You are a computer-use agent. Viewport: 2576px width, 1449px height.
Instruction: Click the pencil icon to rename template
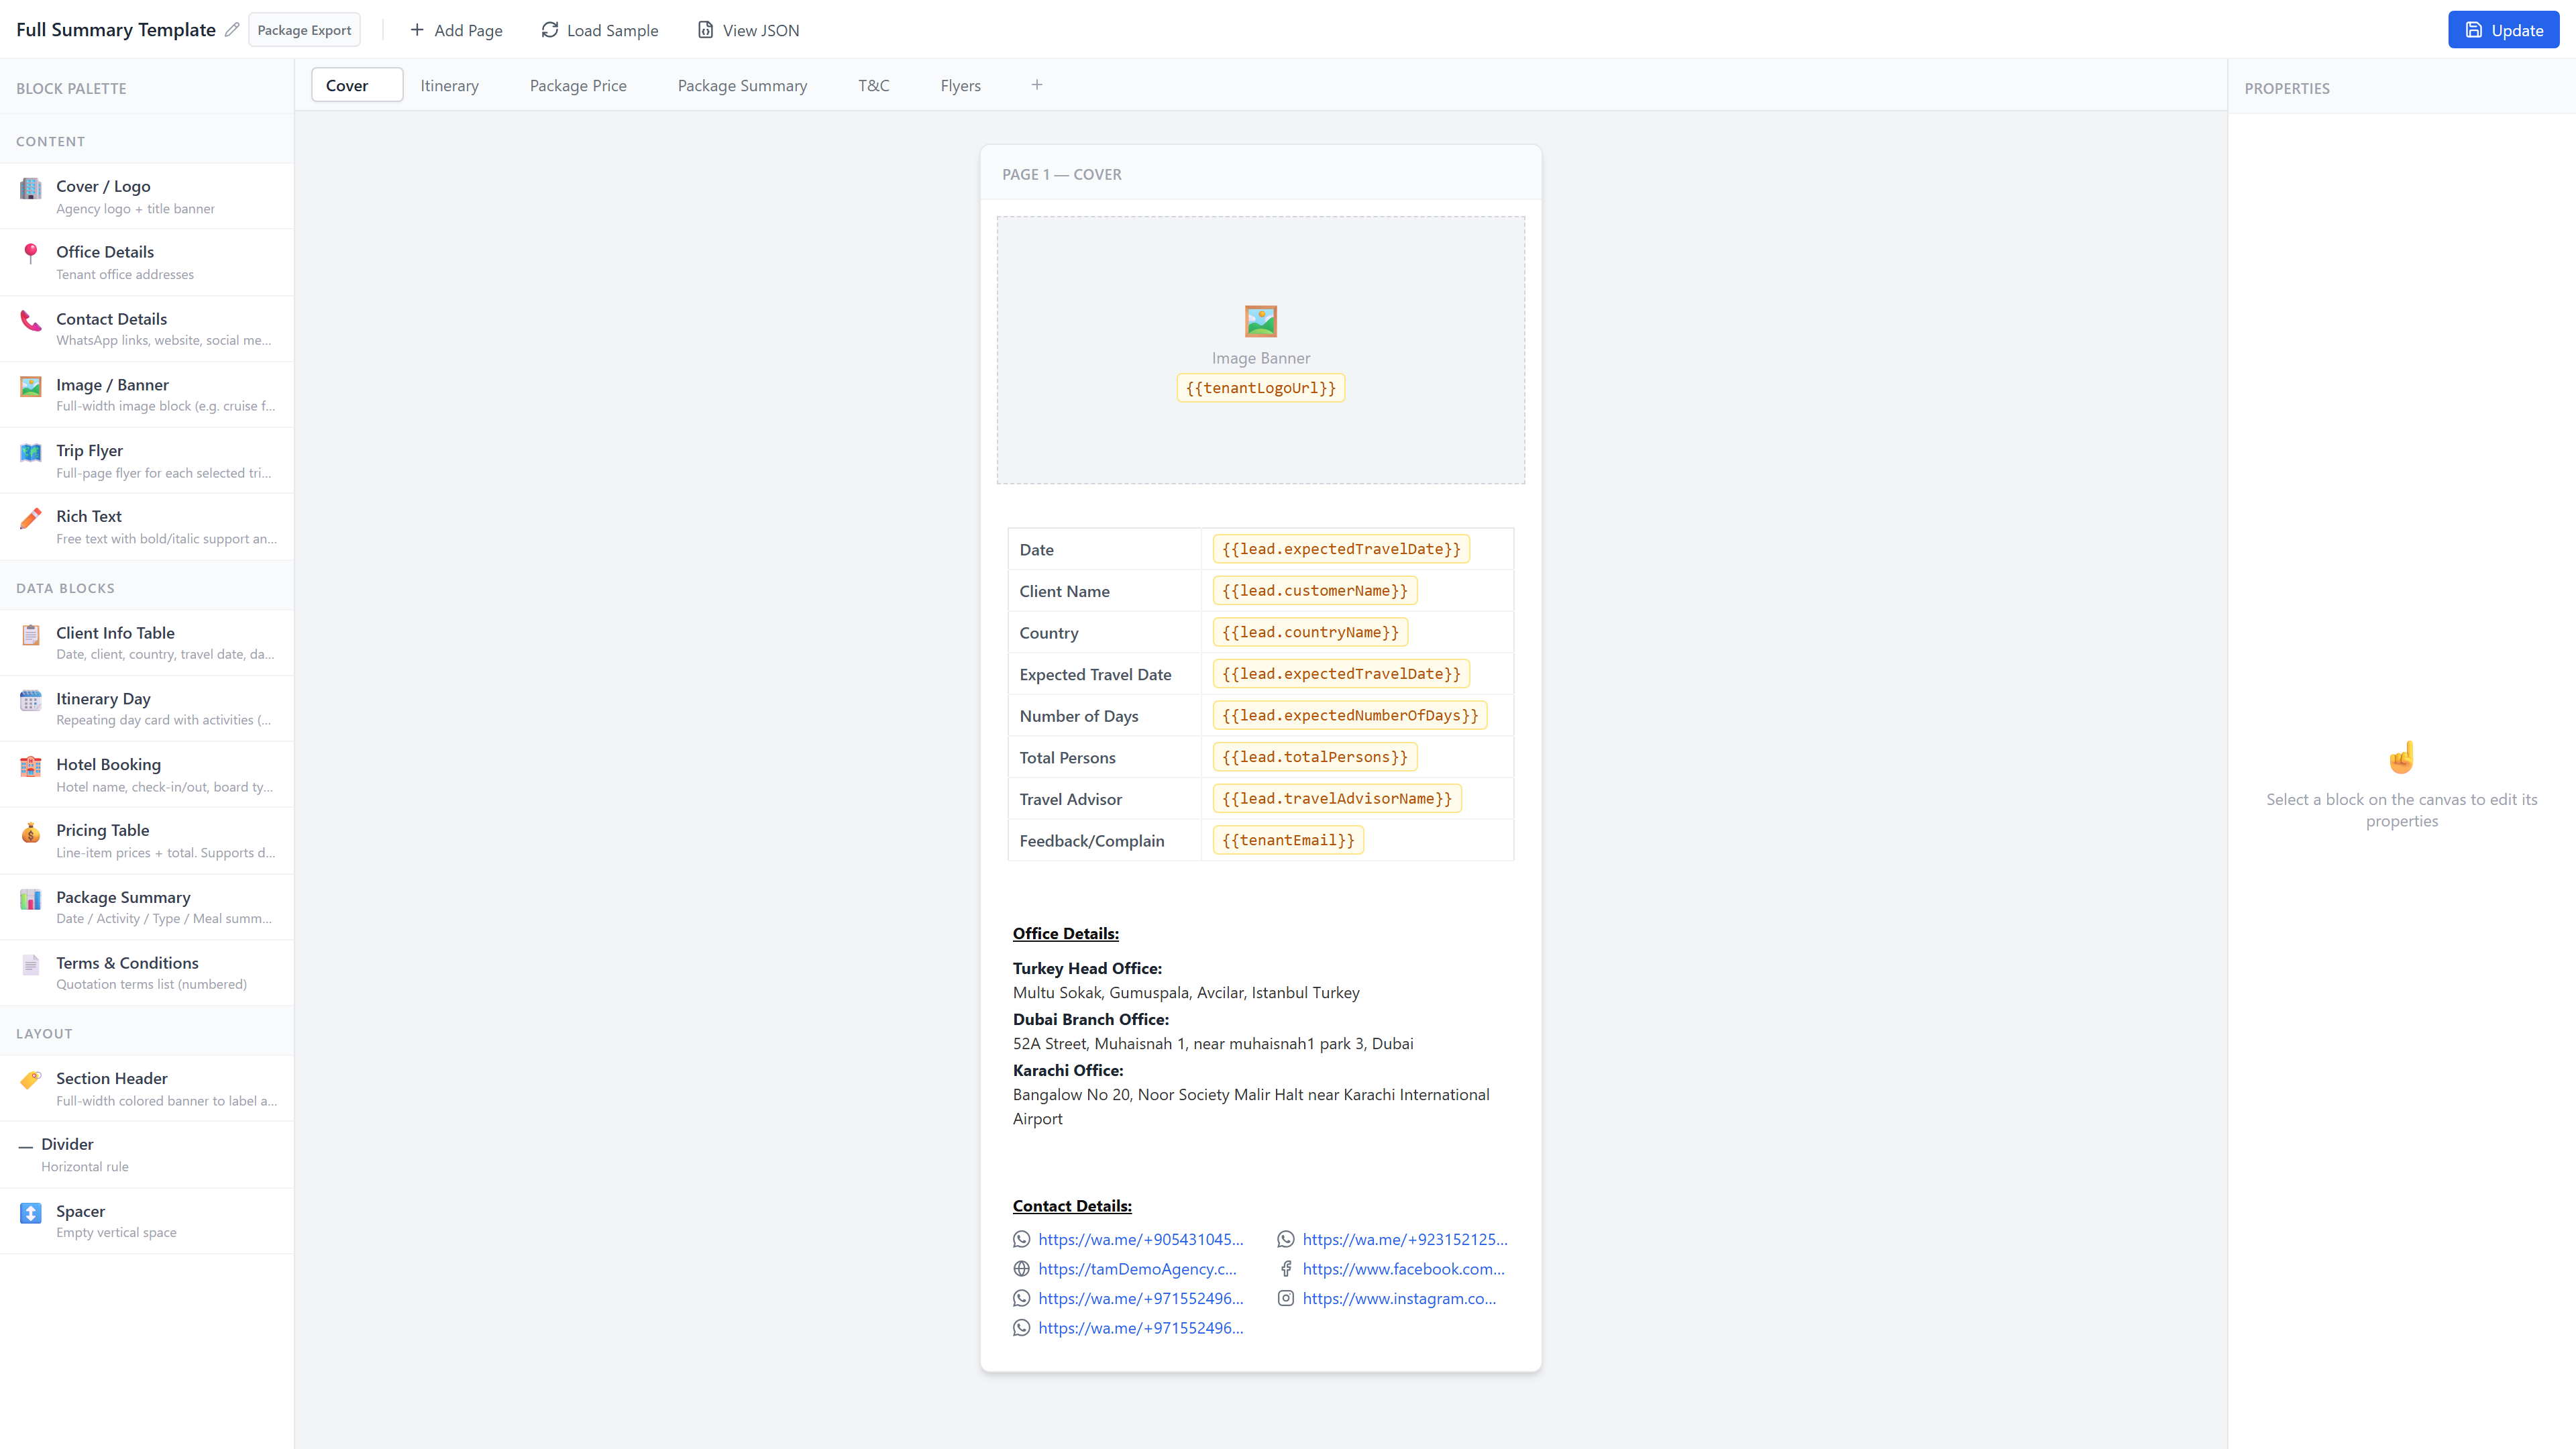pyautogui.click(x=232, y=30)
